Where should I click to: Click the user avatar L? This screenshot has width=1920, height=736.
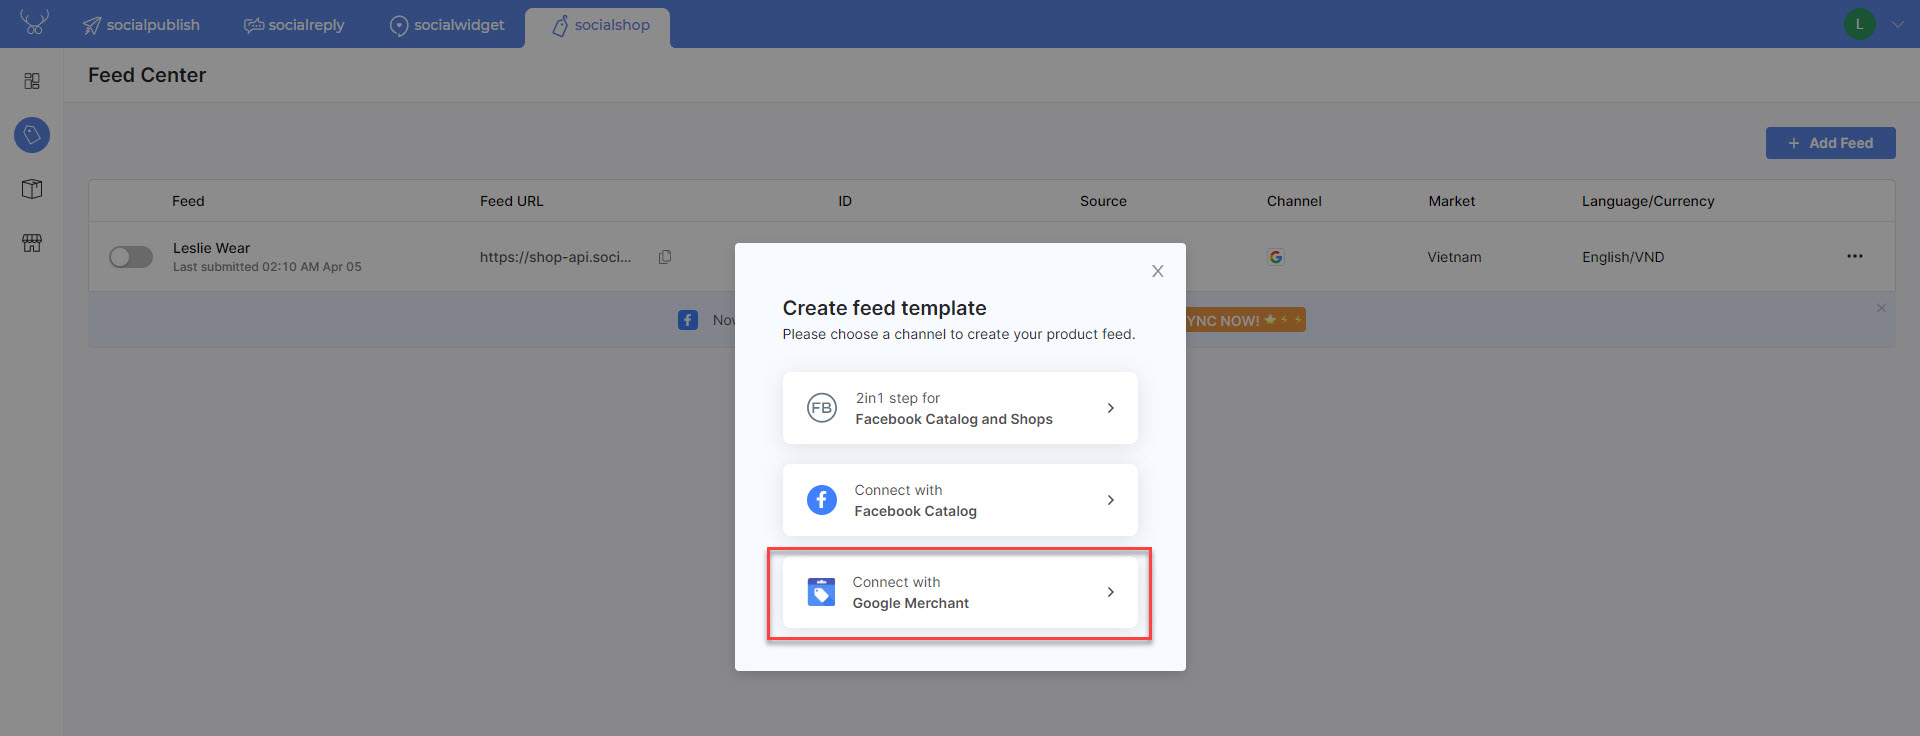click(x=1859, y=24)
